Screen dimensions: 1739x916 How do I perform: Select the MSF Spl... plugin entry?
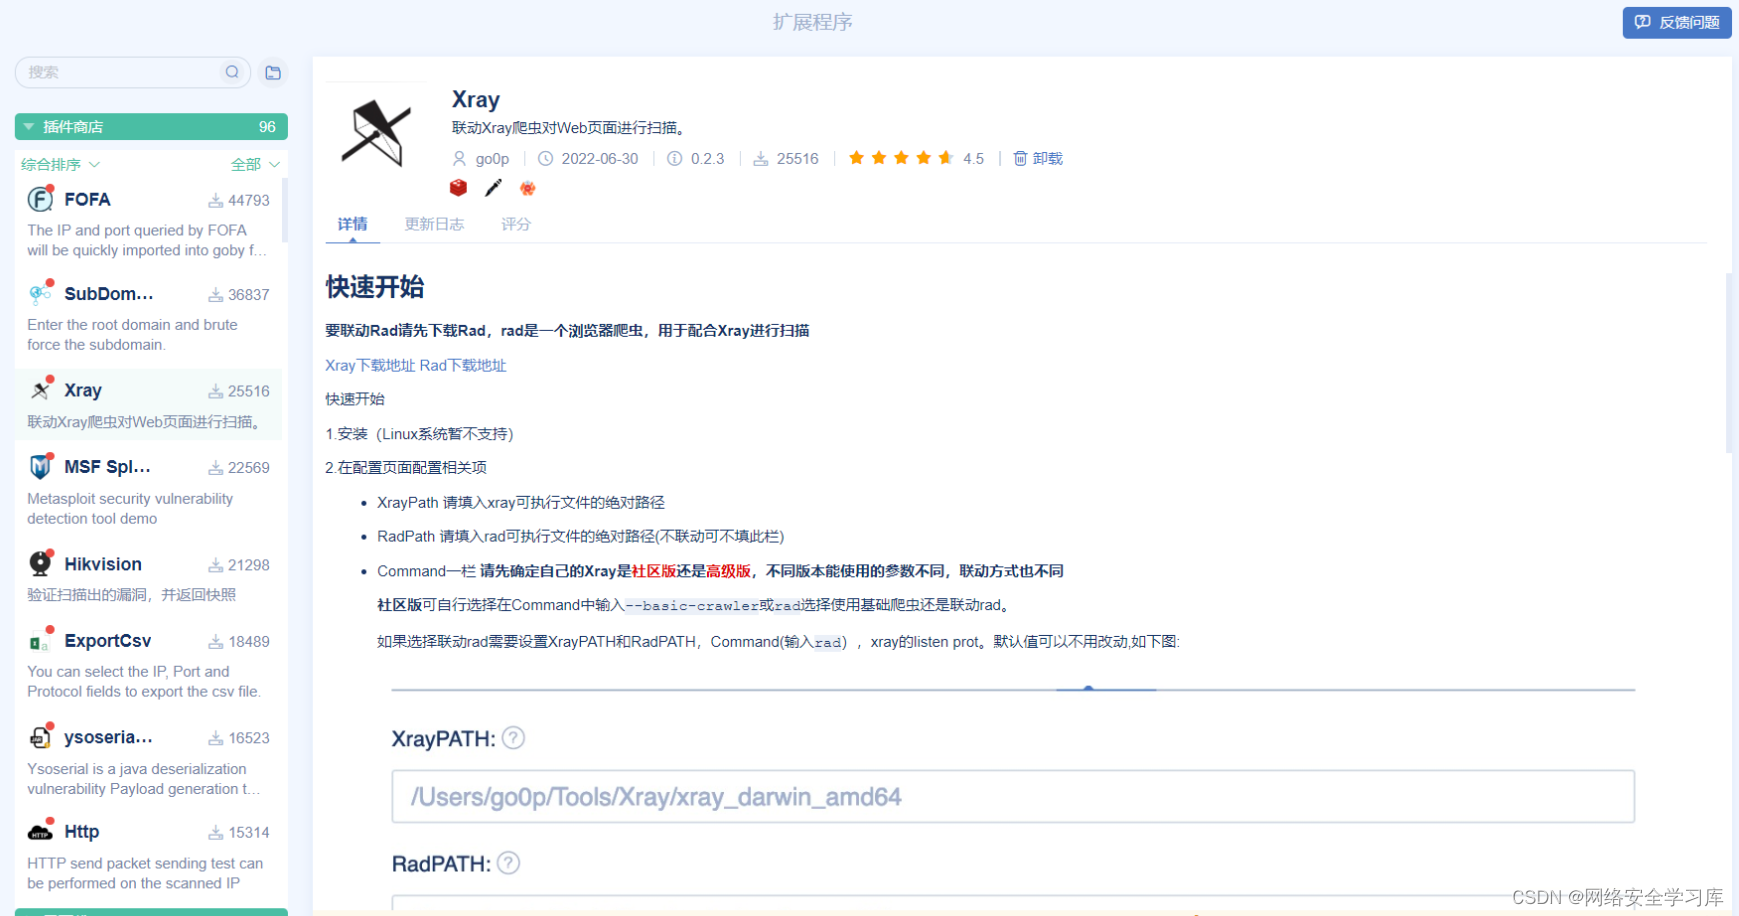(148, 492)
